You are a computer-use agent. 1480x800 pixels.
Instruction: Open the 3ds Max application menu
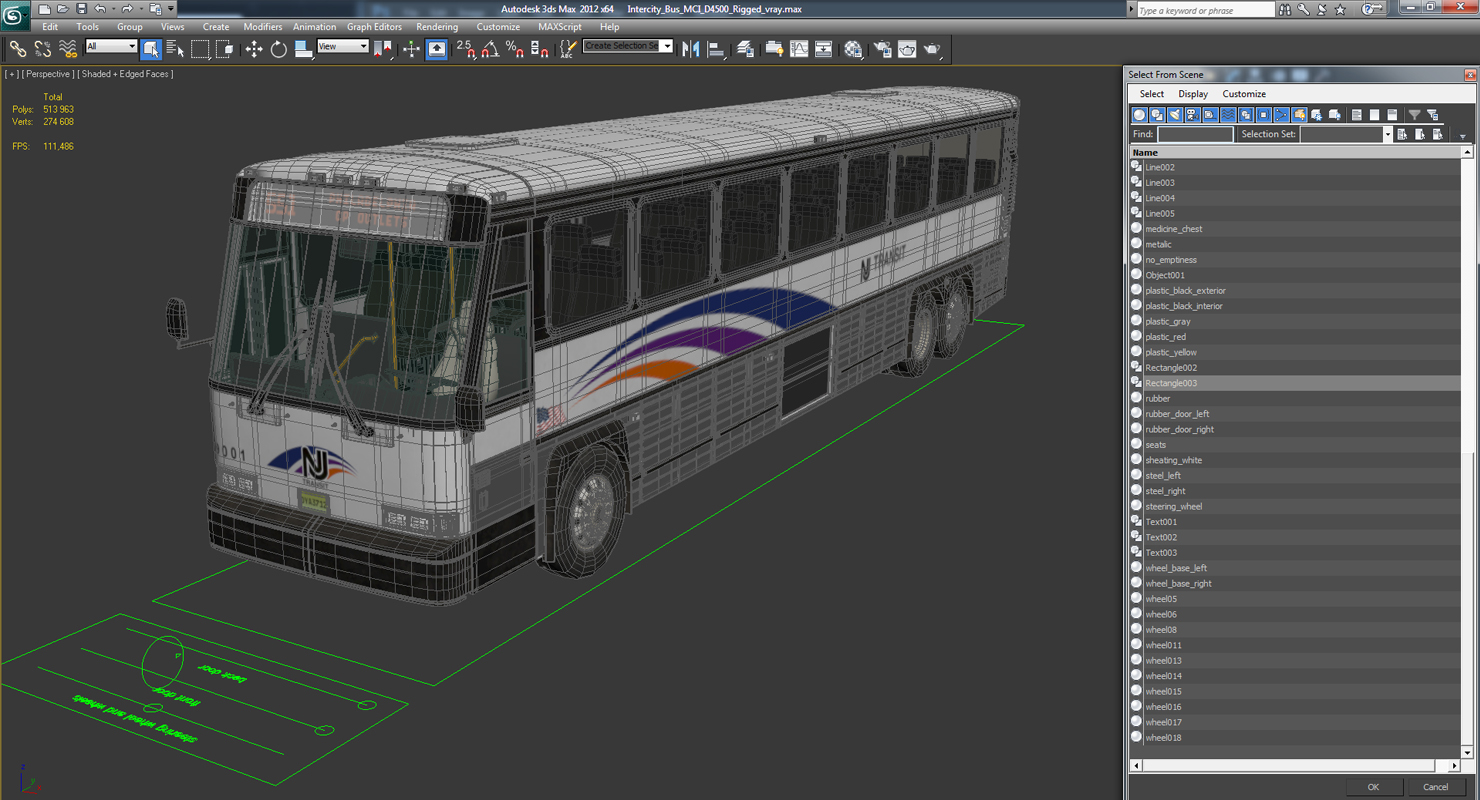[x=14, y=14]
